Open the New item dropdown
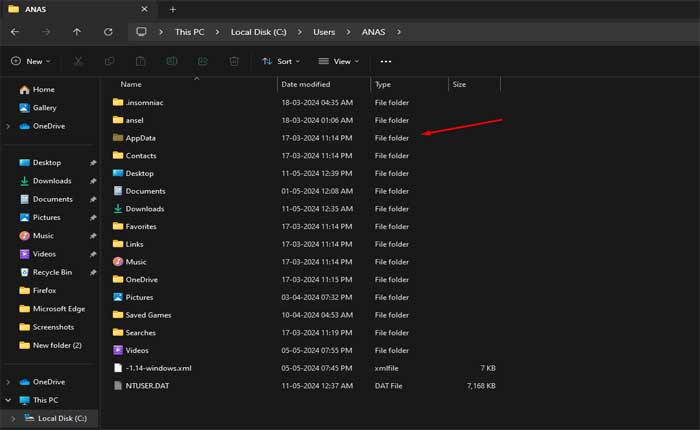 tap(28, 61)
